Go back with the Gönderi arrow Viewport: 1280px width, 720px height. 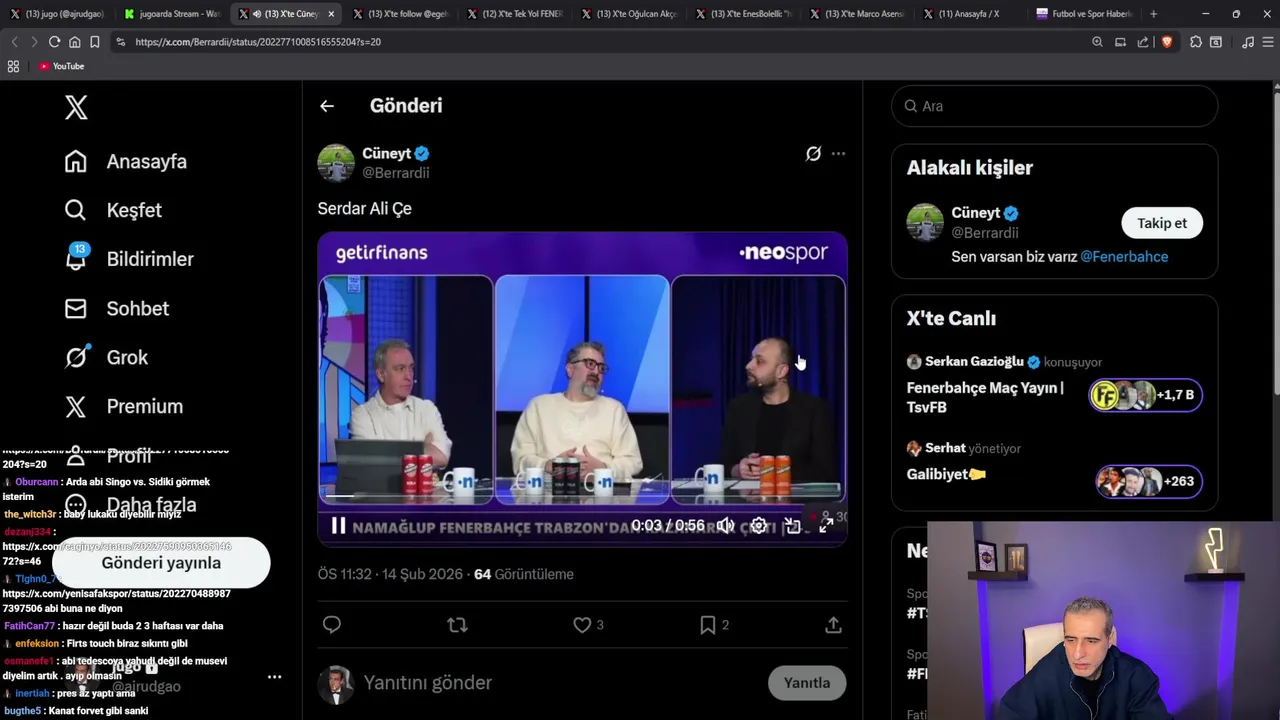tap(327, 106)
